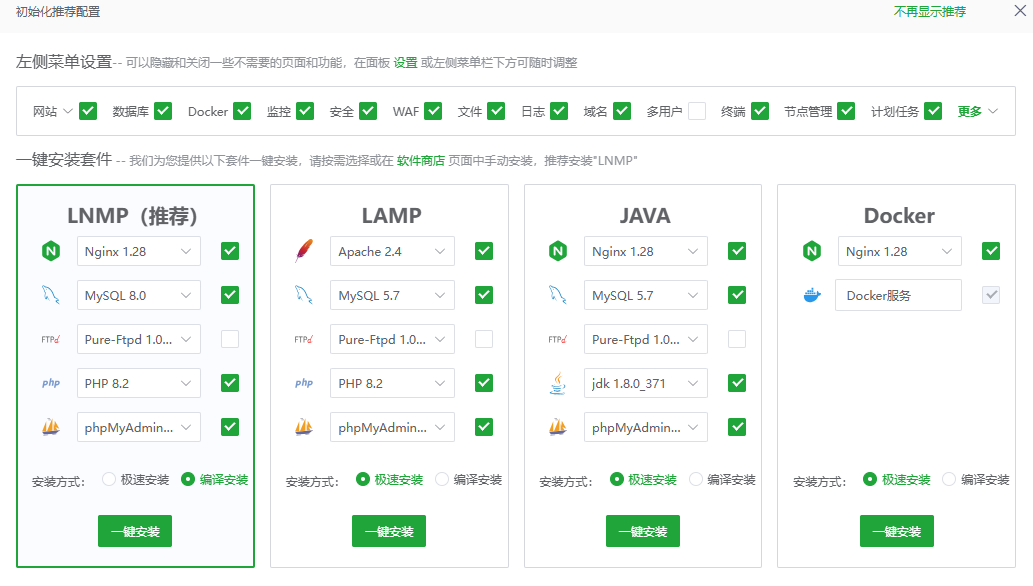The height and width of the screenshot is (586, 1033).
Task: Click the phpMyAdmin sailboat icon in LAMP column
Action: pyautogui.click(x=304, y=426)
